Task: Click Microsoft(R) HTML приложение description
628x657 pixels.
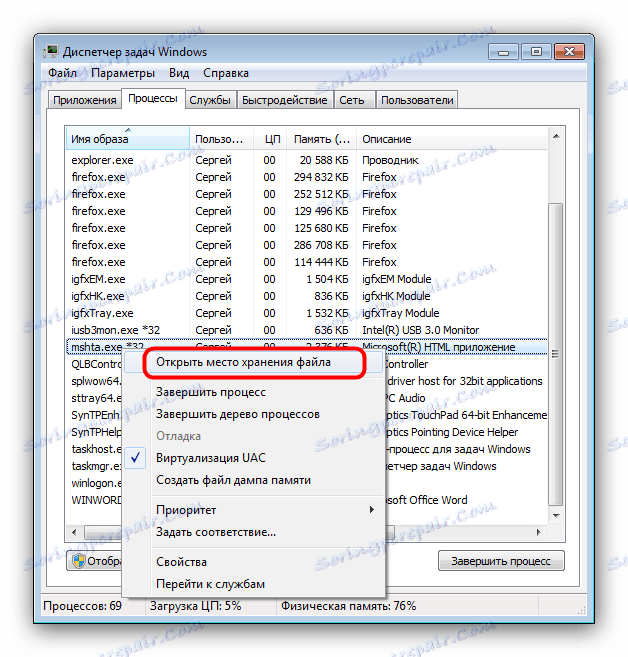Action: point(439,347)
